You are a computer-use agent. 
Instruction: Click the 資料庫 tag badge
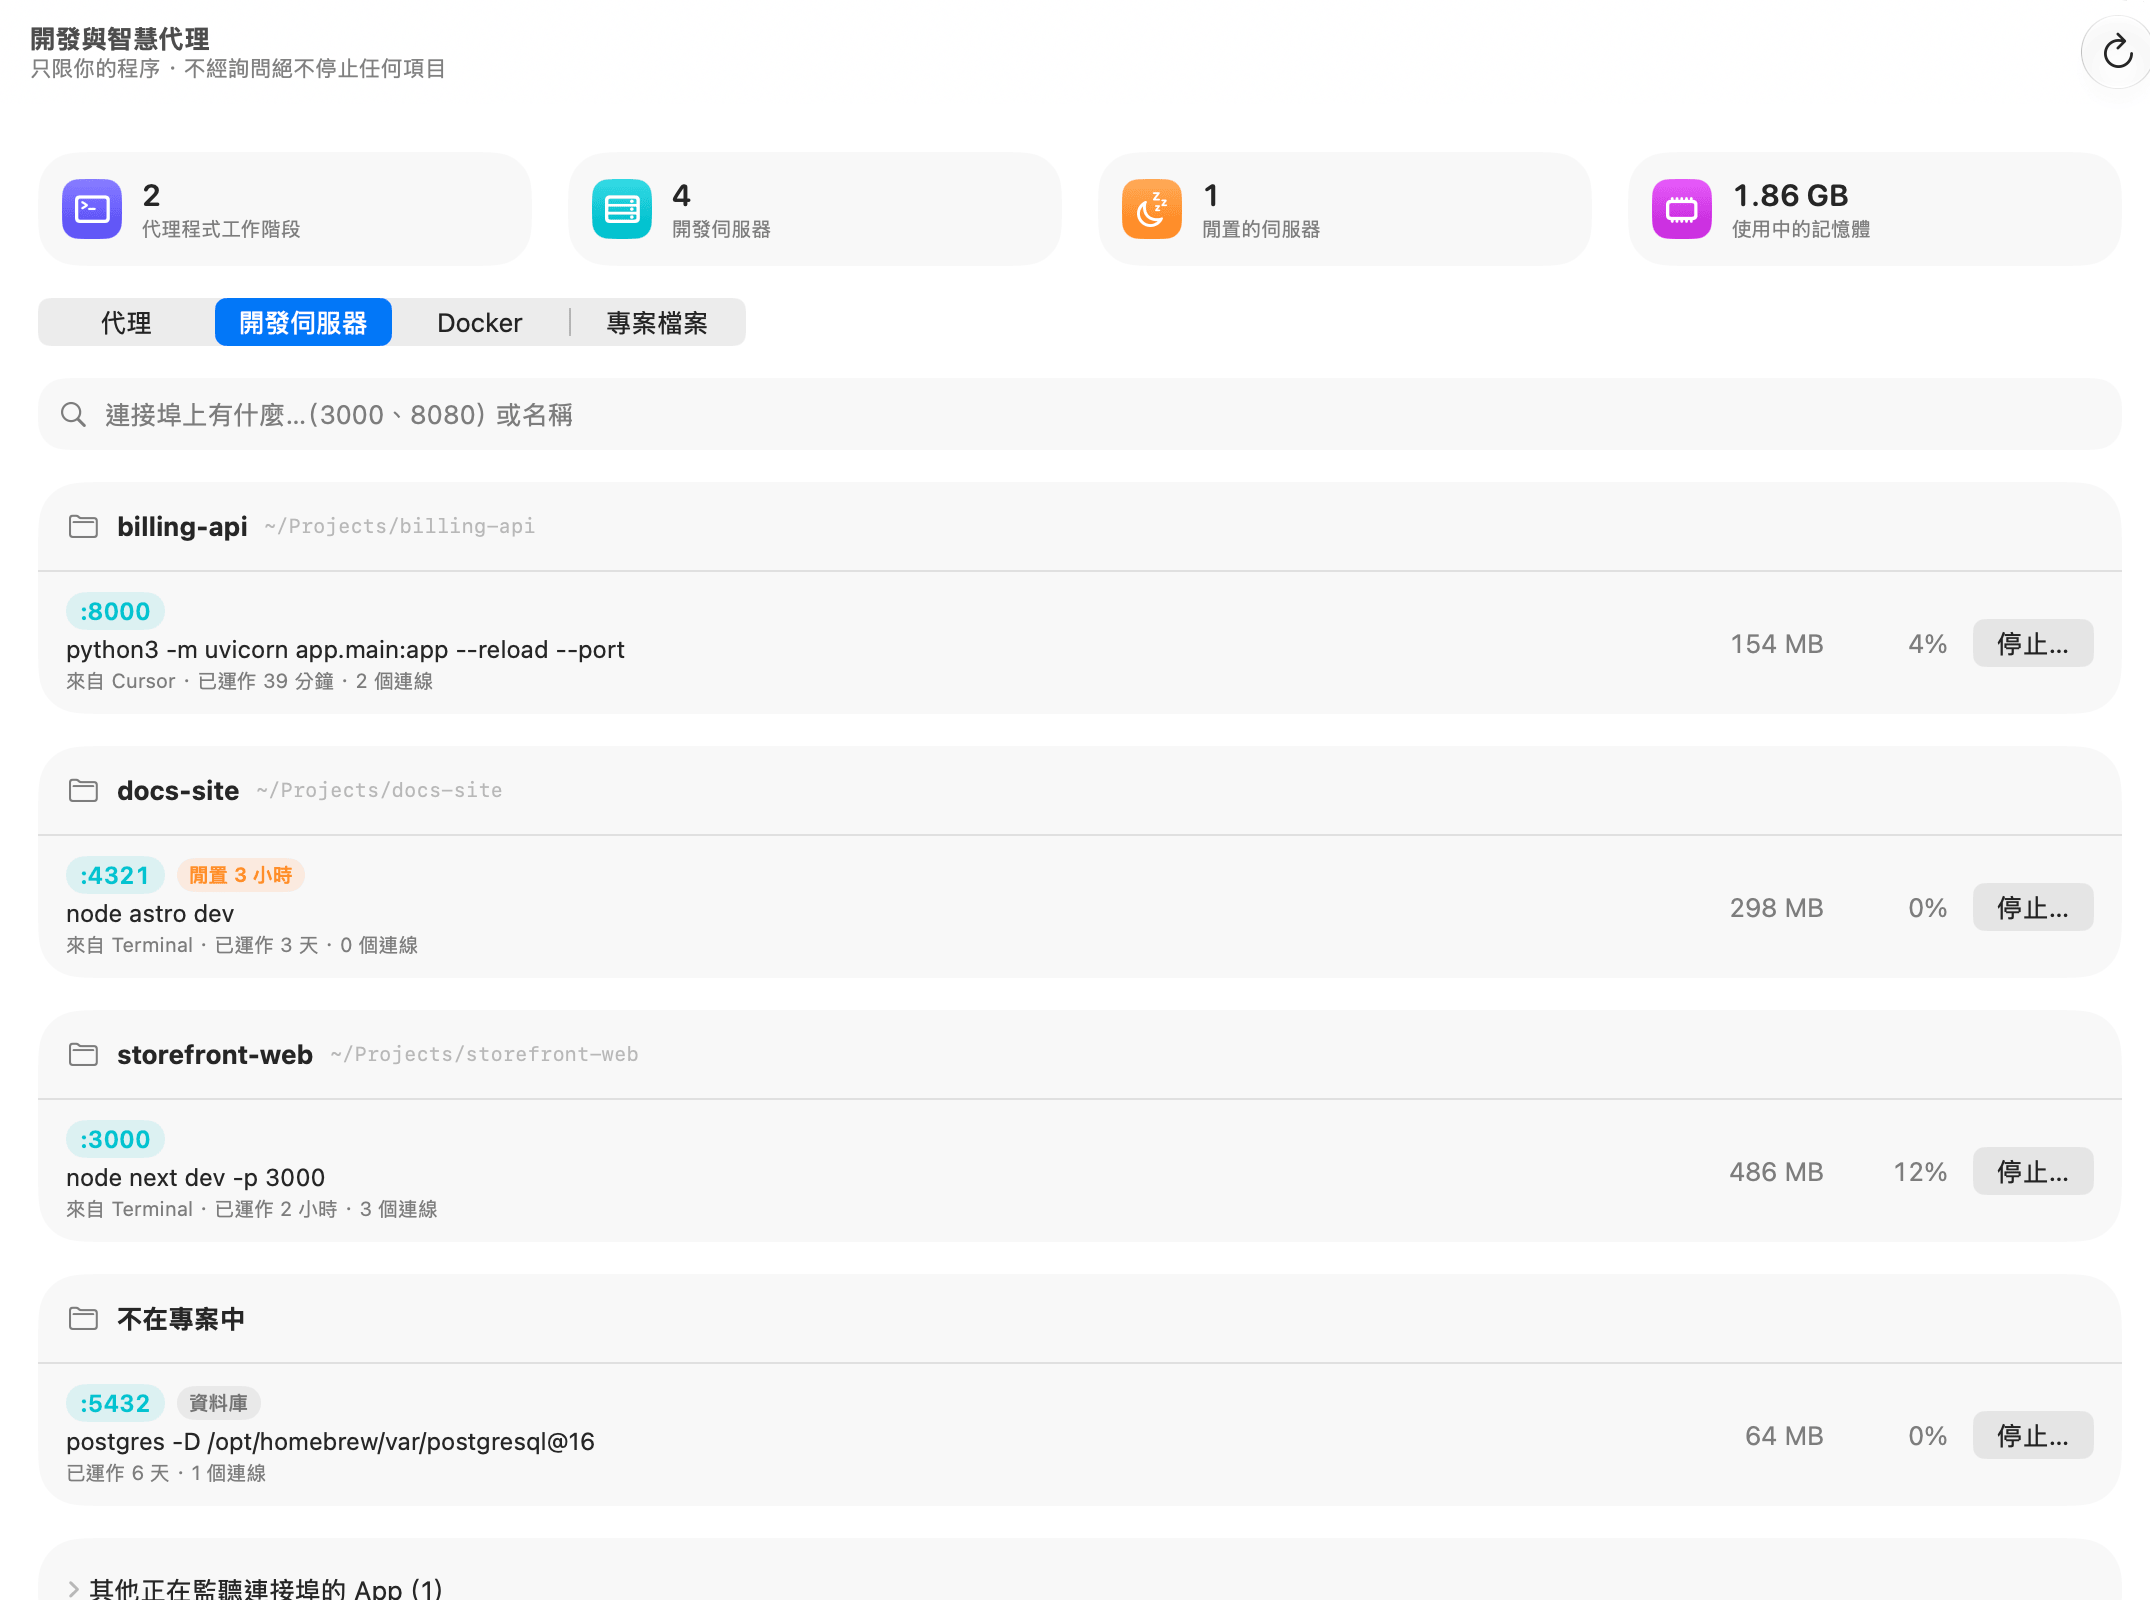[219, 1403]
